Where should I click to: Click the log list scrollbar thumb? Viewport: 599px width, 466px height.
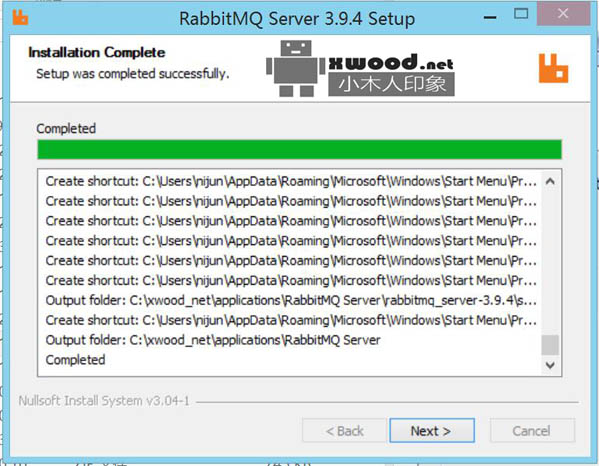tap(550, 345)
